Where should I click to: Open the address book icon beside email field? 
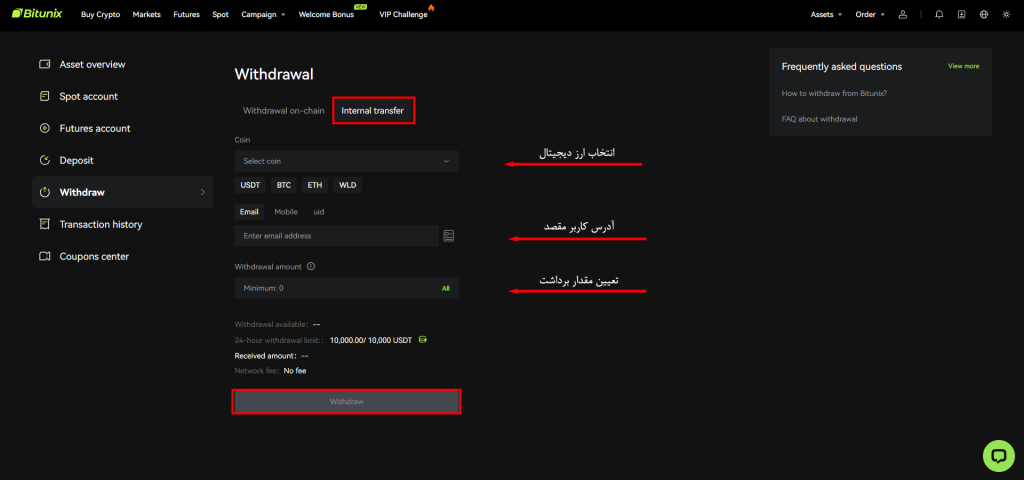tap(449, 236)
